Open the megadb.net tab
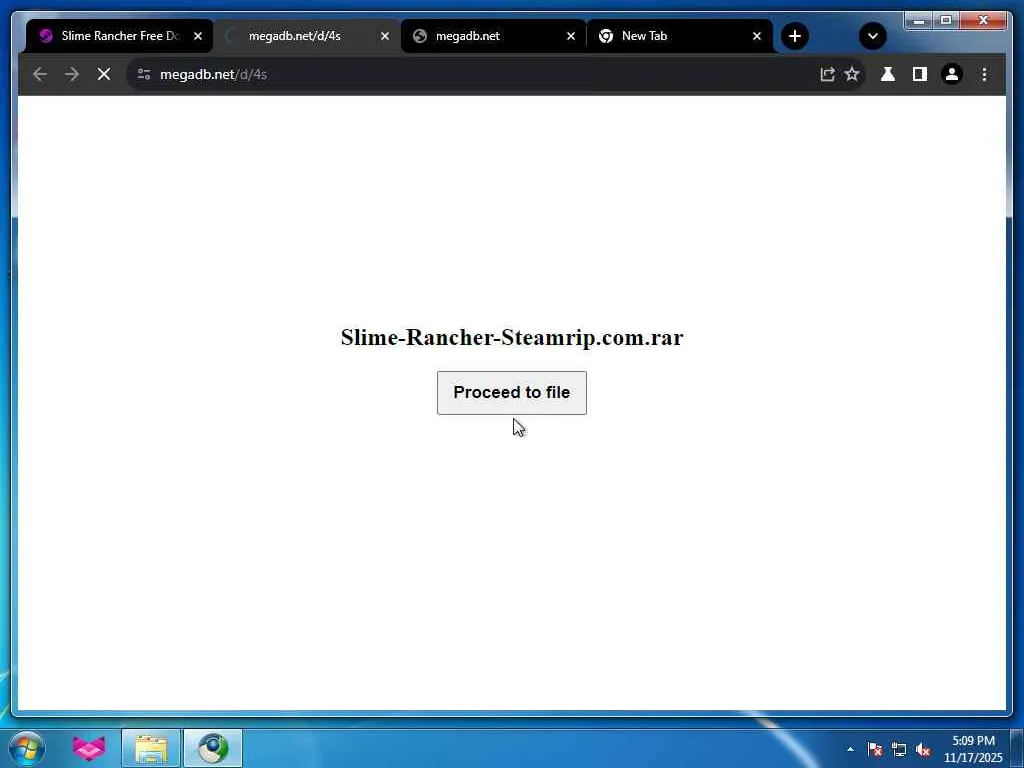This screenshot has width=1024, height=768. coord(492,36)
